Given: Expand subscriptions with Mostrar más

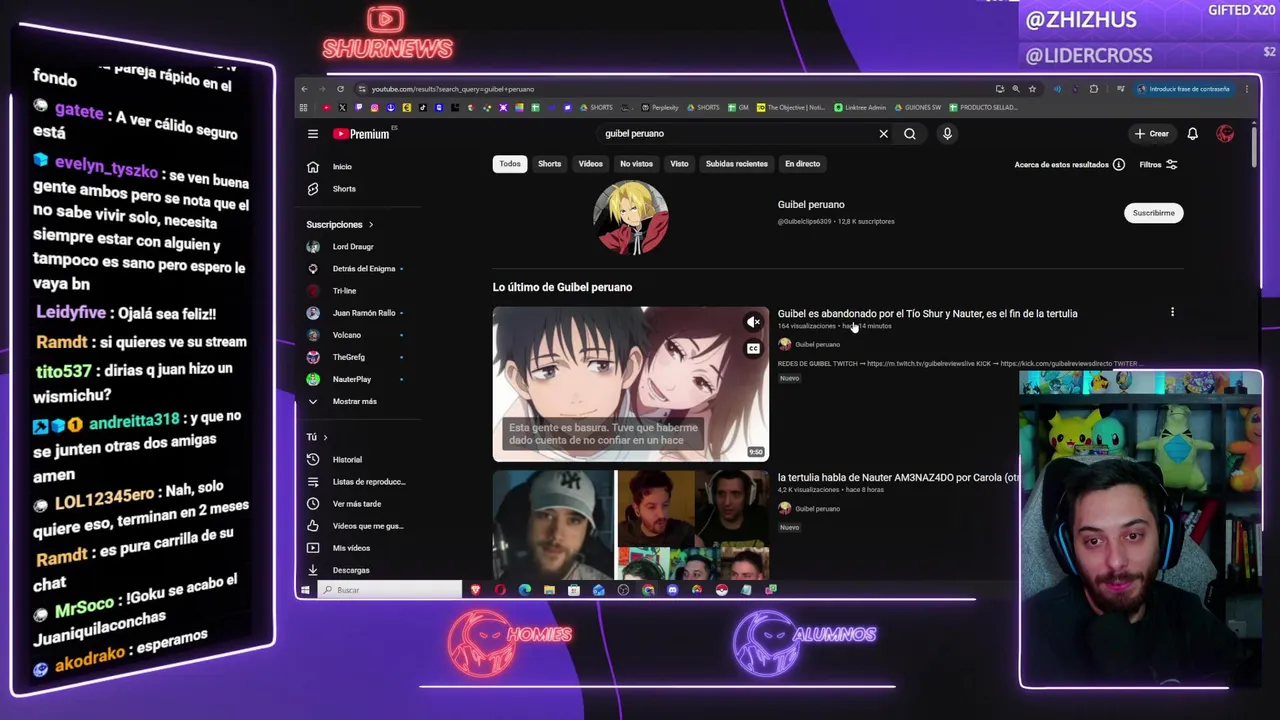Looking at the screenshot, I should click(355, 402).
